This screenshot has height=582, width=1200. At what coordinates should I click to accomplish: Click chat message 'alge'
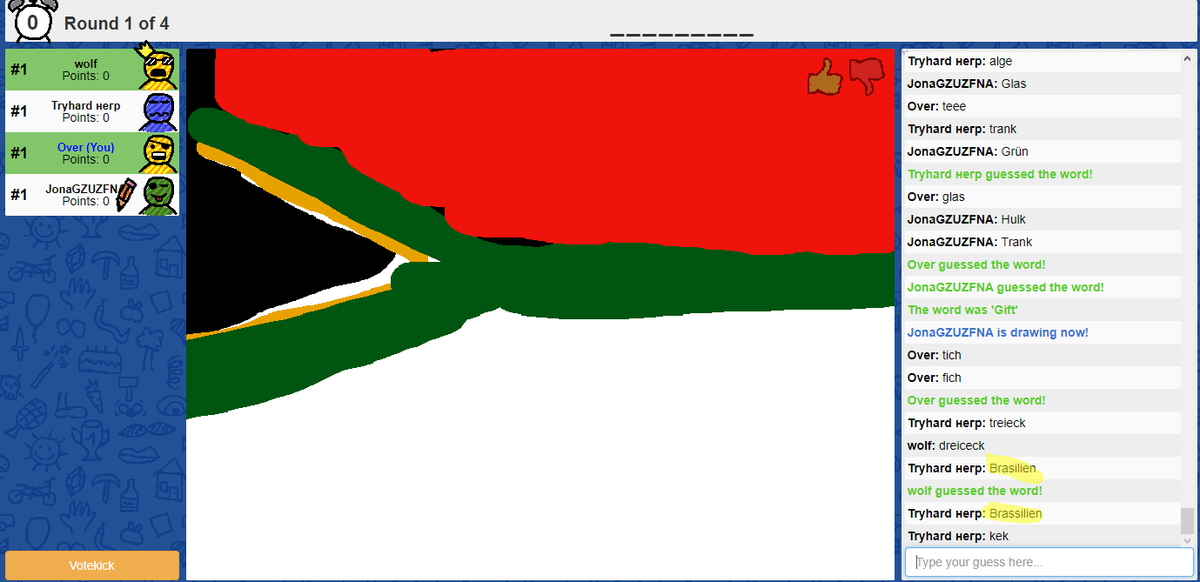1000,61
